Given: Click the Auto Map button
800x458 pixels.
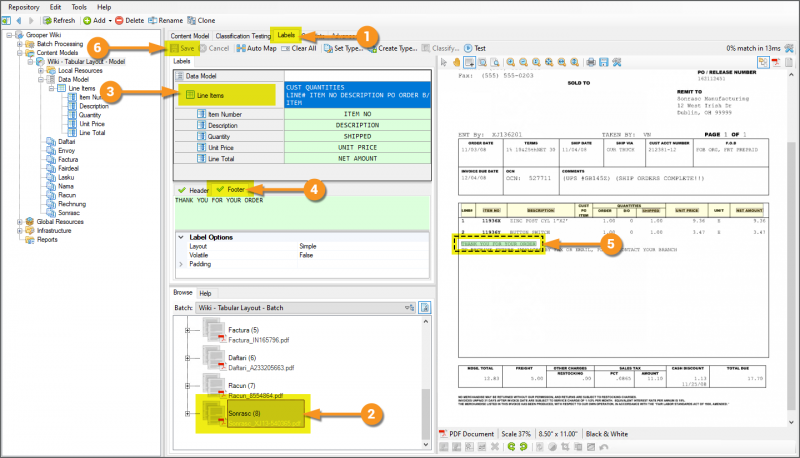Looking at the screenshot, I should [x=256, y=48].
